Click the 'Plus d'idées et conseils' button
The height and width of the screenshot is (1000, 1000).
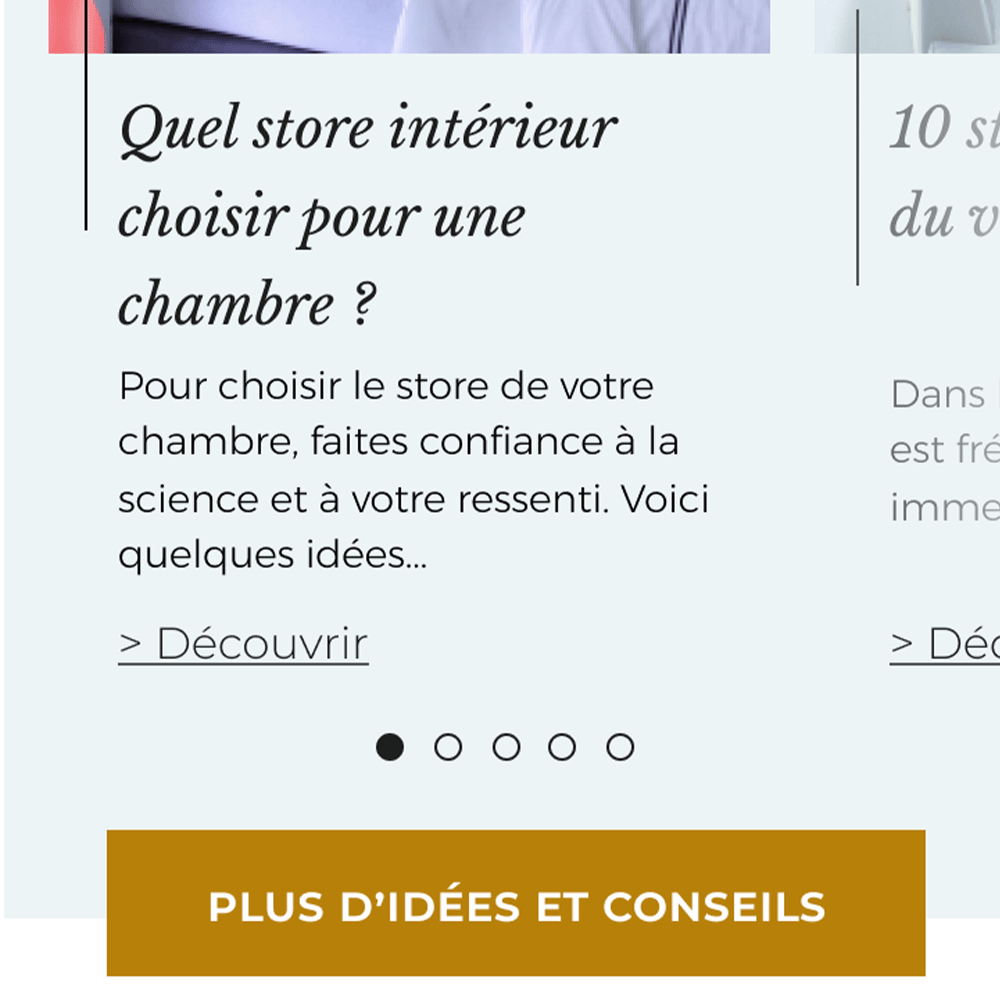click(x=516, y=903)
